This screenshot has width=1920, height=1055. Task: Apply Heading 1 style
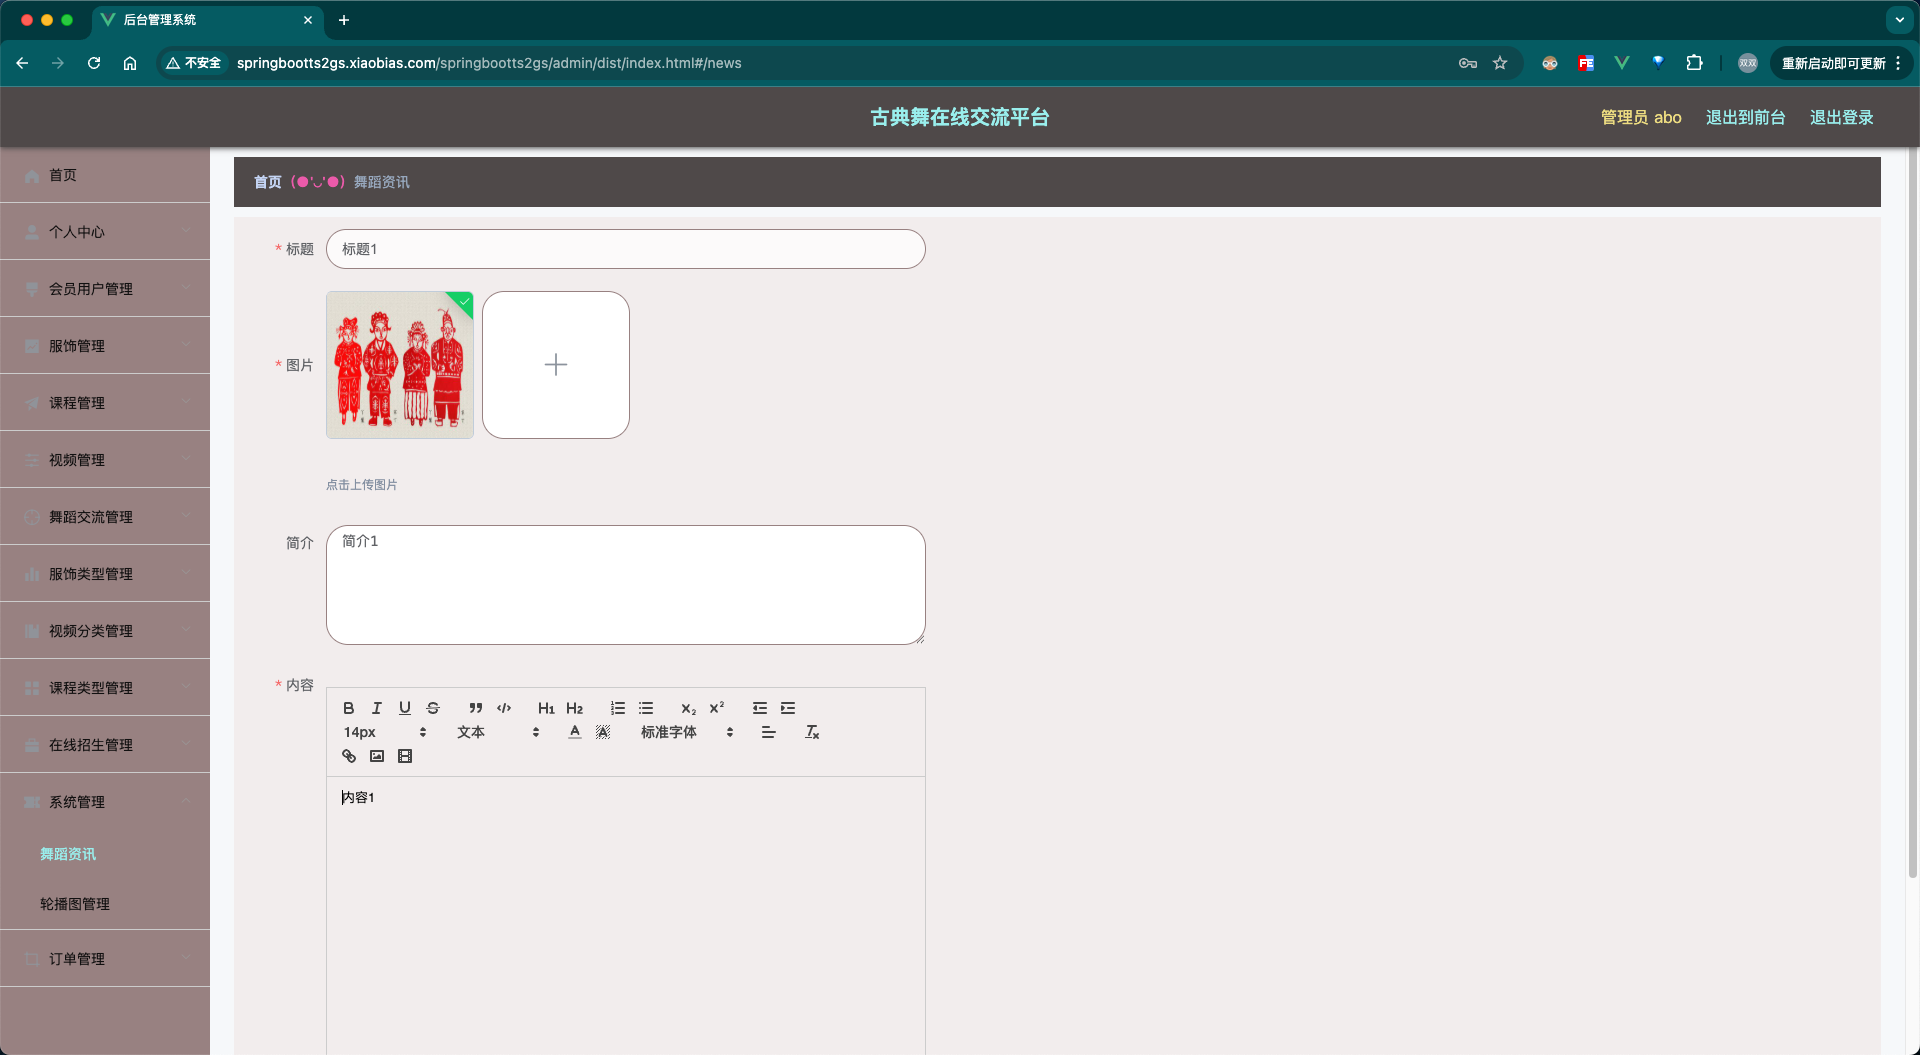click(546, 708)
